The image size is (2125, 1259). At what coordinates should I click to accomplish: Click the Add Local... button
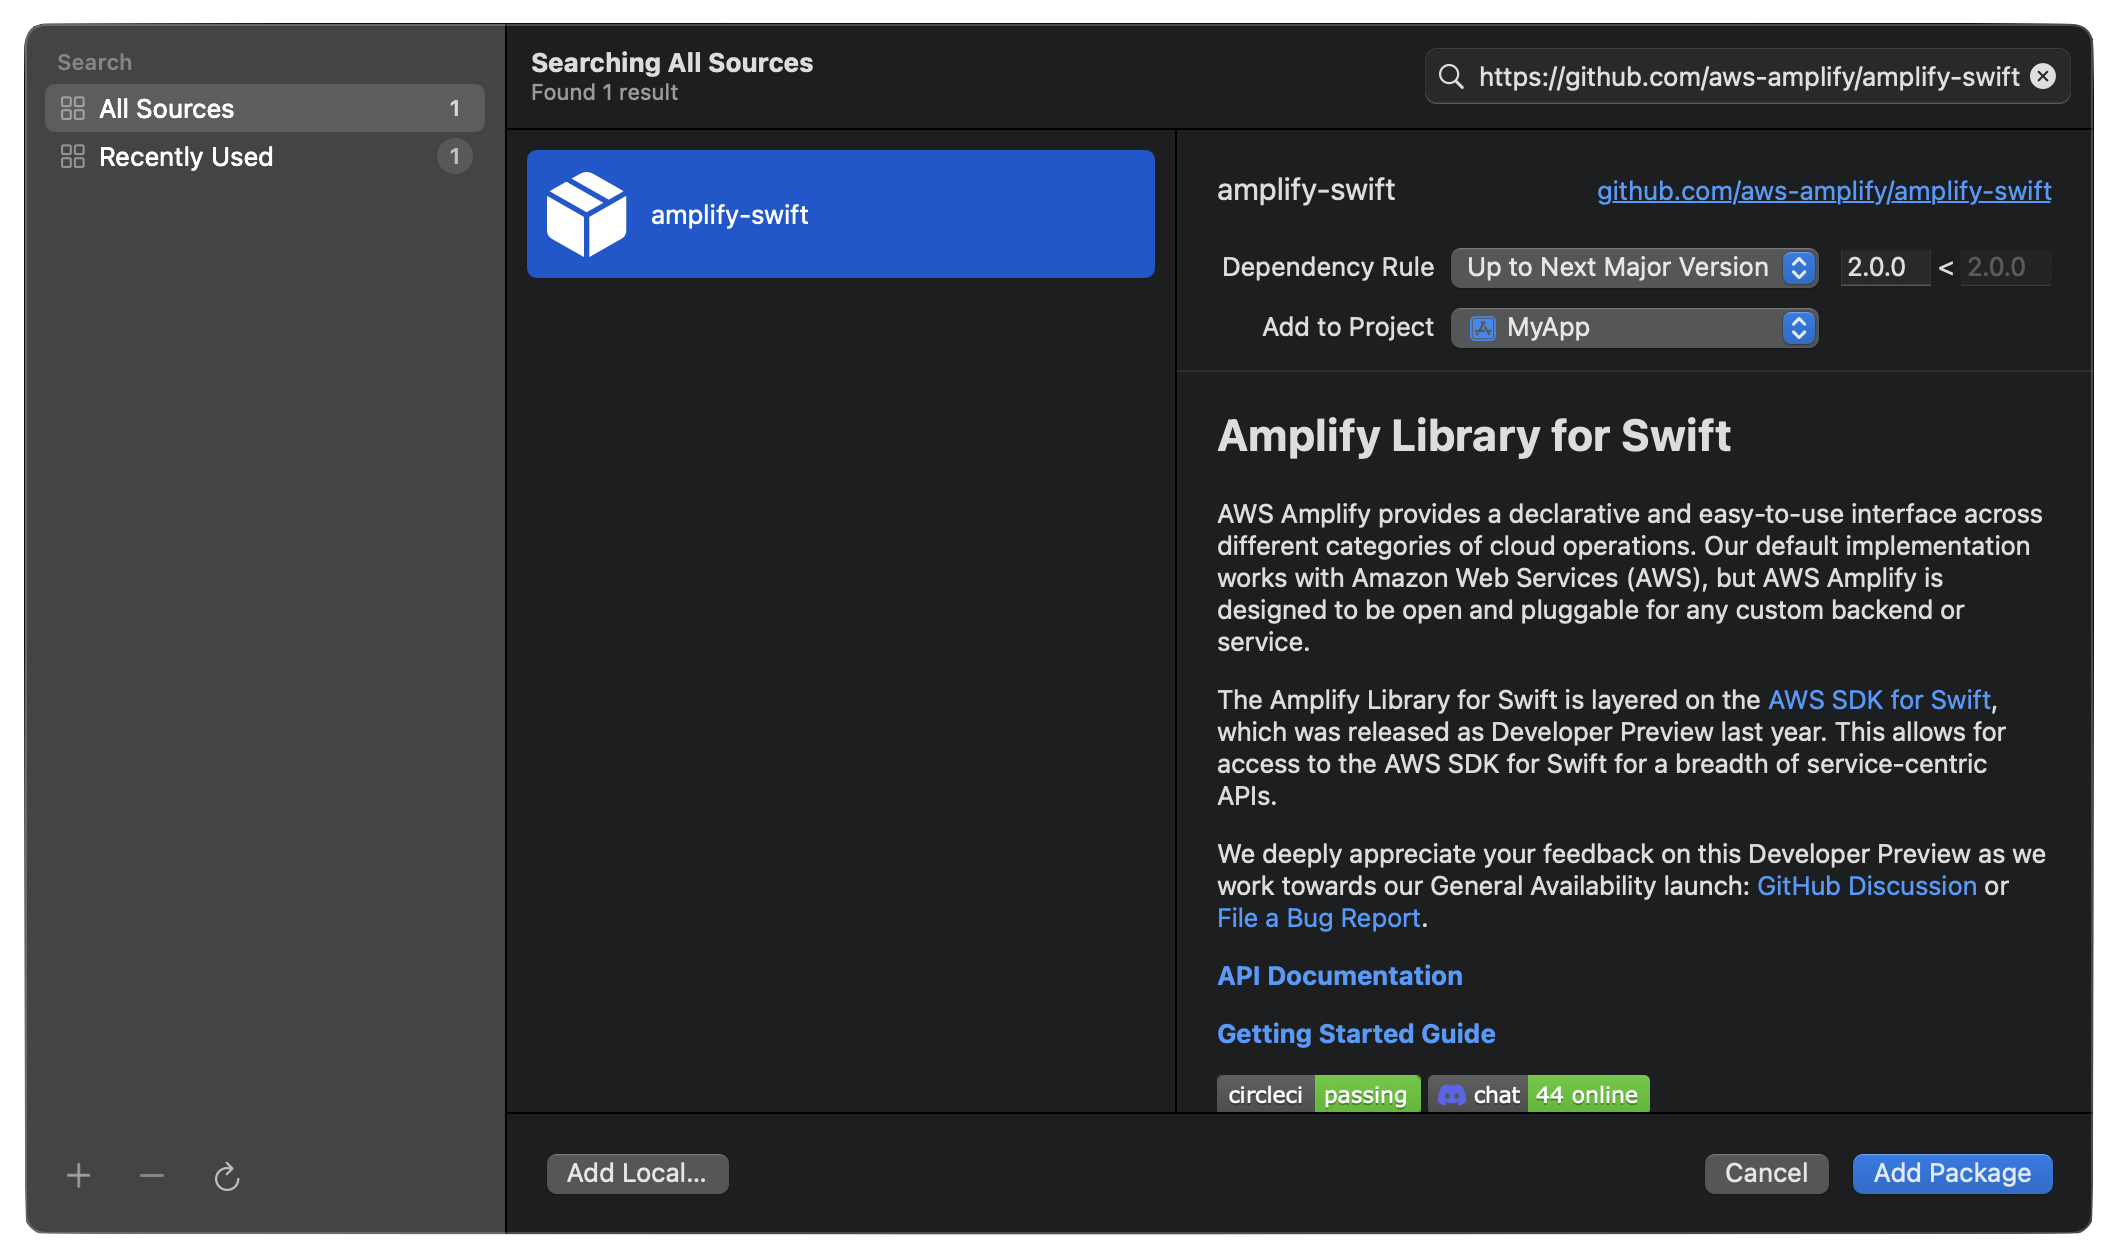[637, 1173]
